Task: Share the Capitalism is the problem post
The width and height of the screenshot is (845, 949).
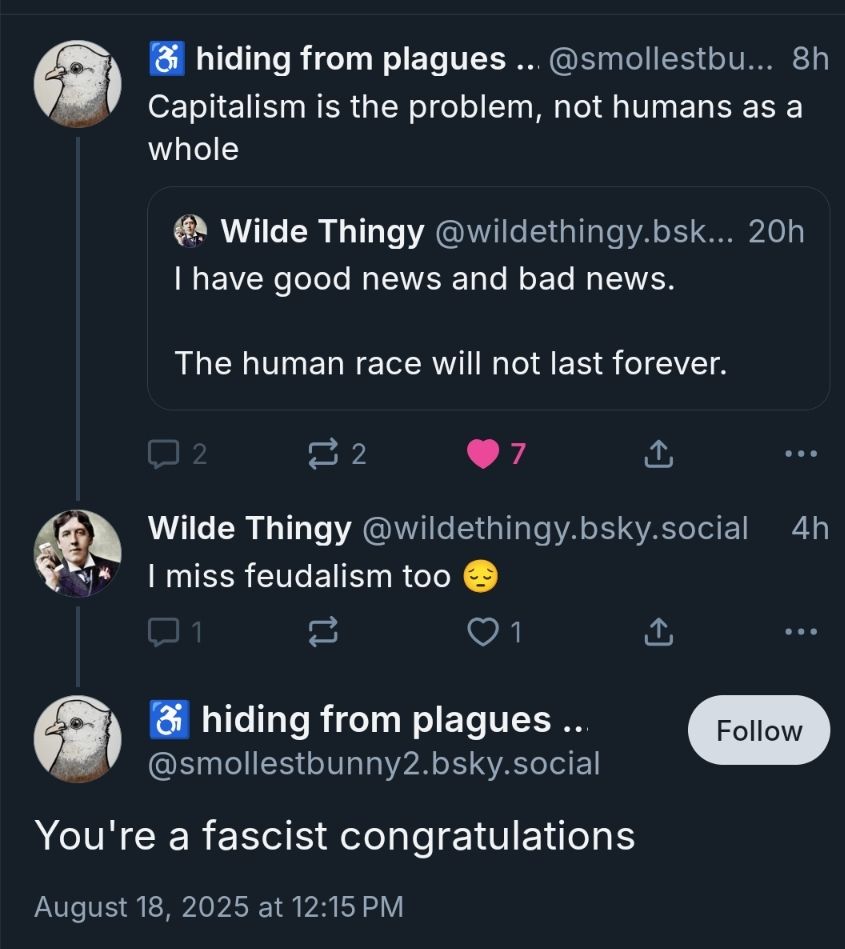Action: click(657, 455)
